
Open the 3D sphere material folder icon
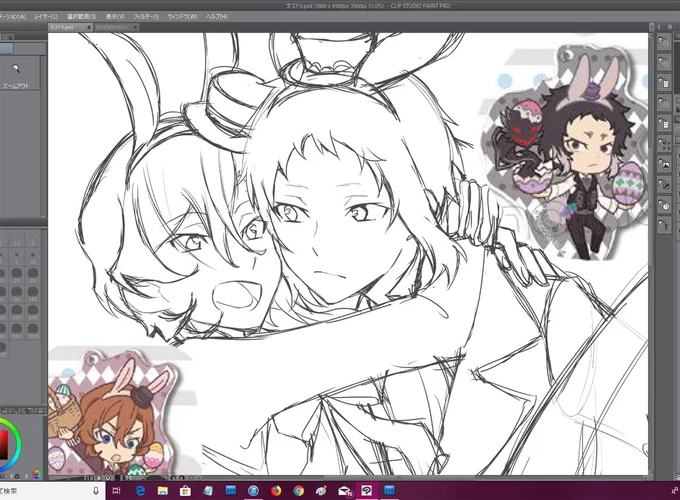664,206
